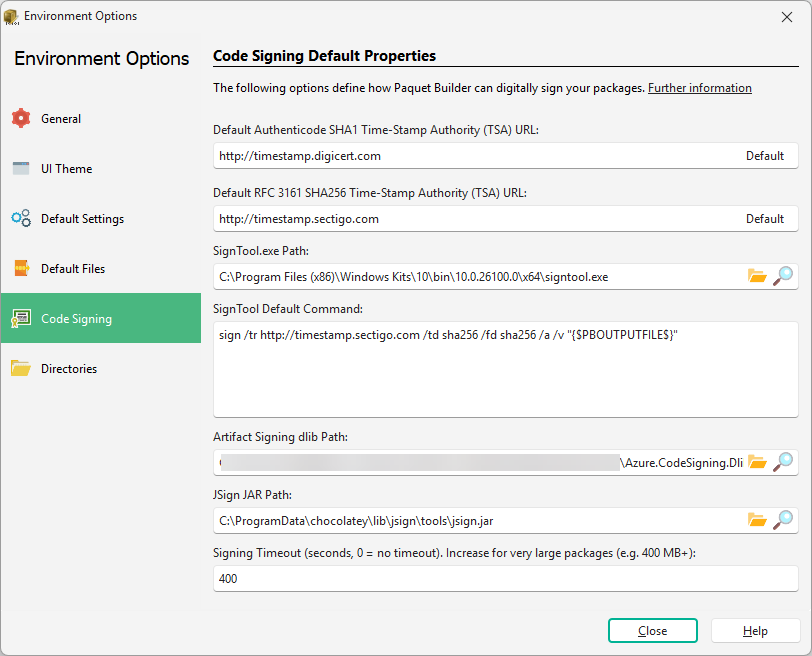Image resolution: width=812 pixels, height=656 pixels.
Task: Click the Default RFC 3161 SHA256 TSA label
Action: [370, 193]
